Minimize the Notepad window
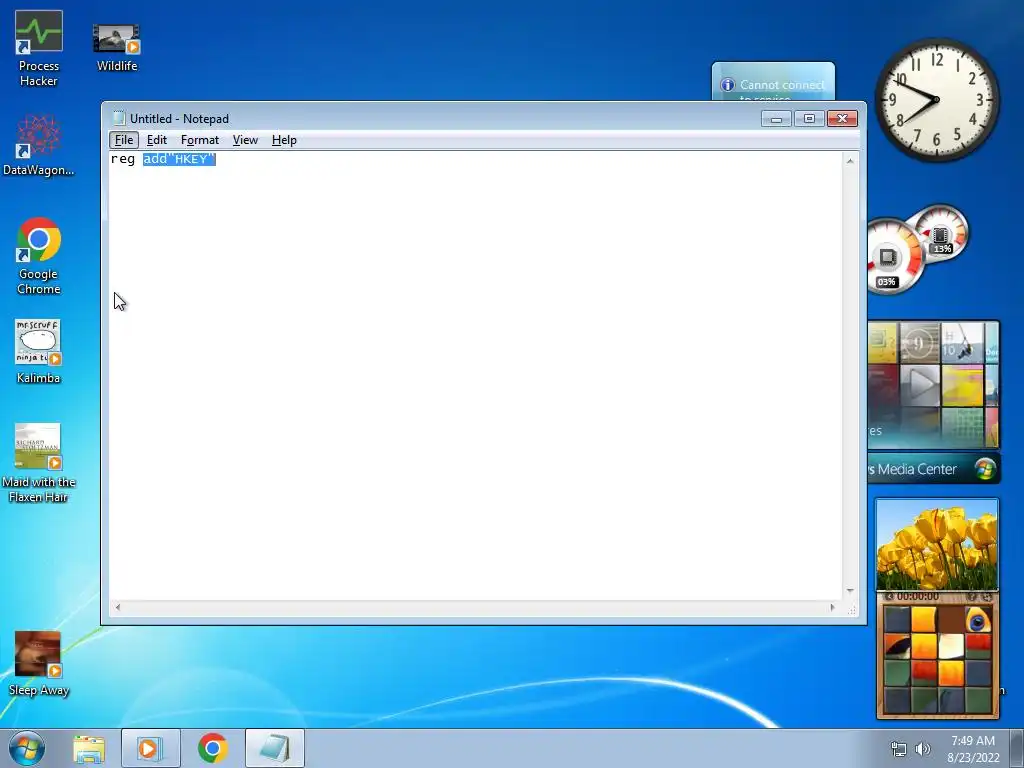 click(776, 119)
